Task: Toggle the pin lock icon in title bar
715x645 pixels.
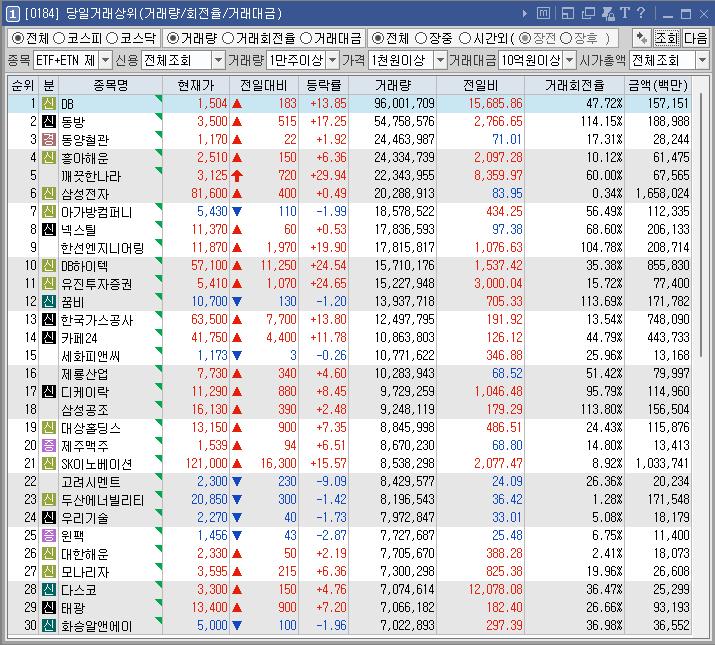Action: [608, 14]
